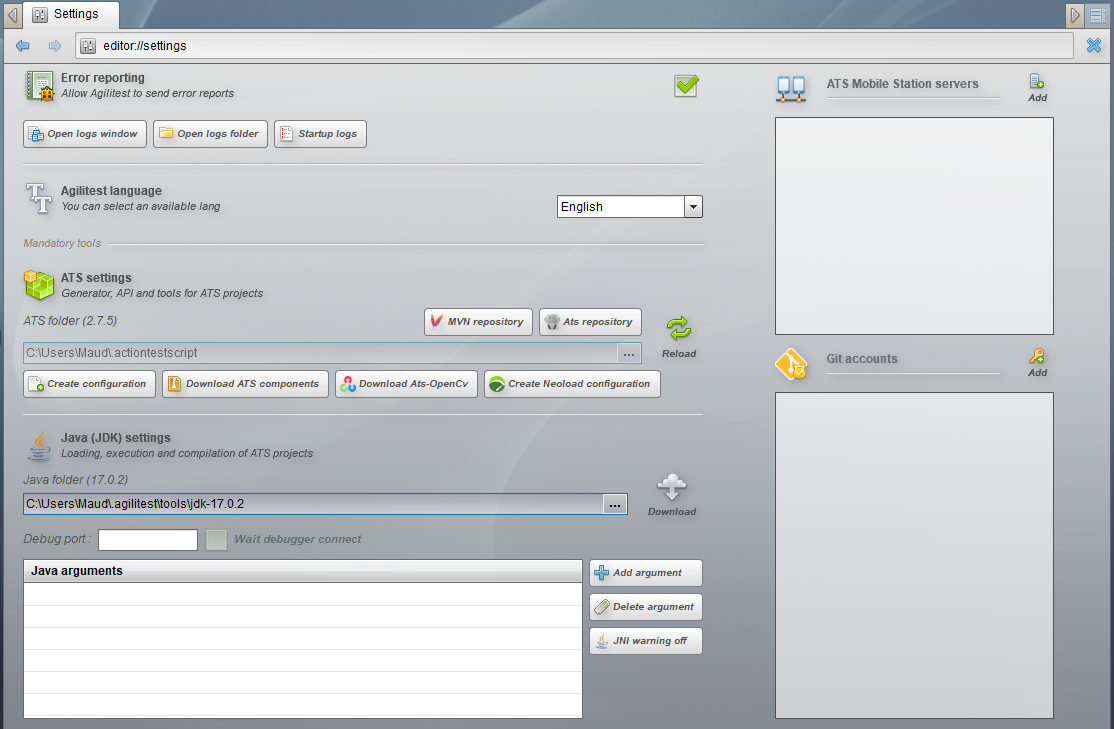Navigate forward with the right arrow
The image size is (1114, 729).
pos(55,45)
